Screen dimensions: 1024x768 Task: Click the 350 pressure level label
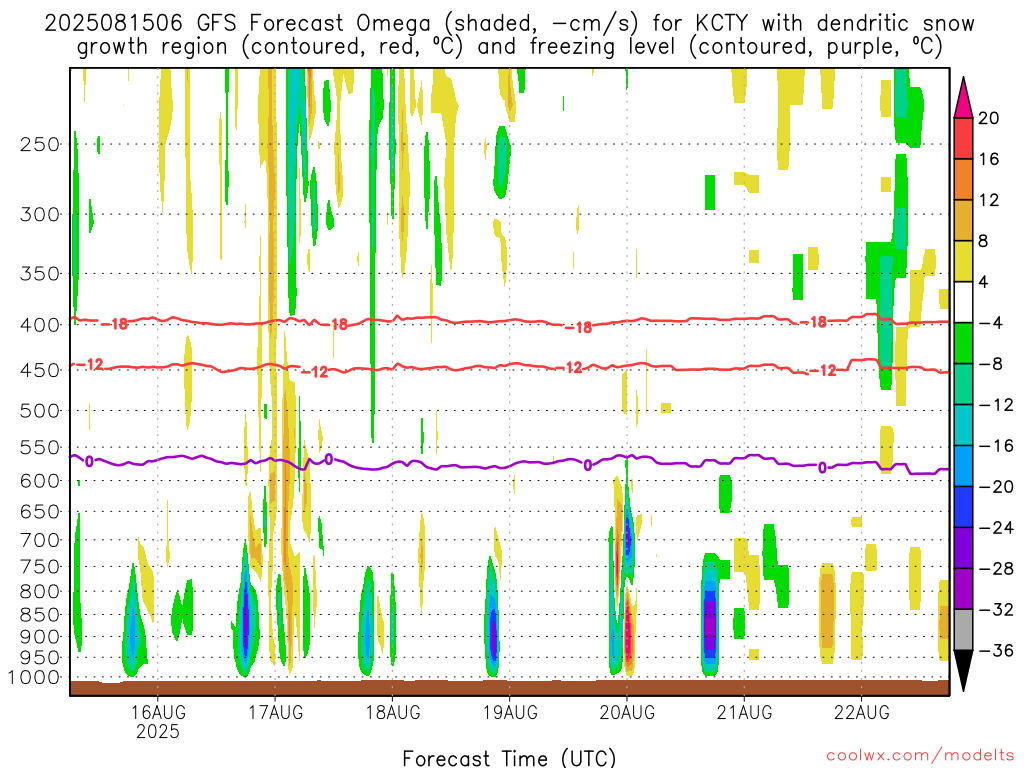coord(40,274)
